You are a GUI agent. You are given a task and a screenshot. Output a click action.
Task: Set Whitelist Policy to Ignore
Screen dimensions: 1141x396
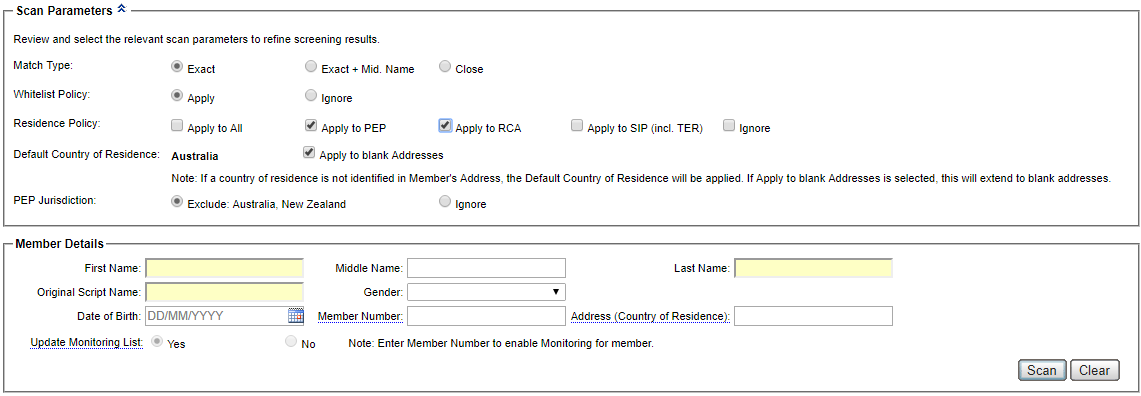[x=311, y=95]
